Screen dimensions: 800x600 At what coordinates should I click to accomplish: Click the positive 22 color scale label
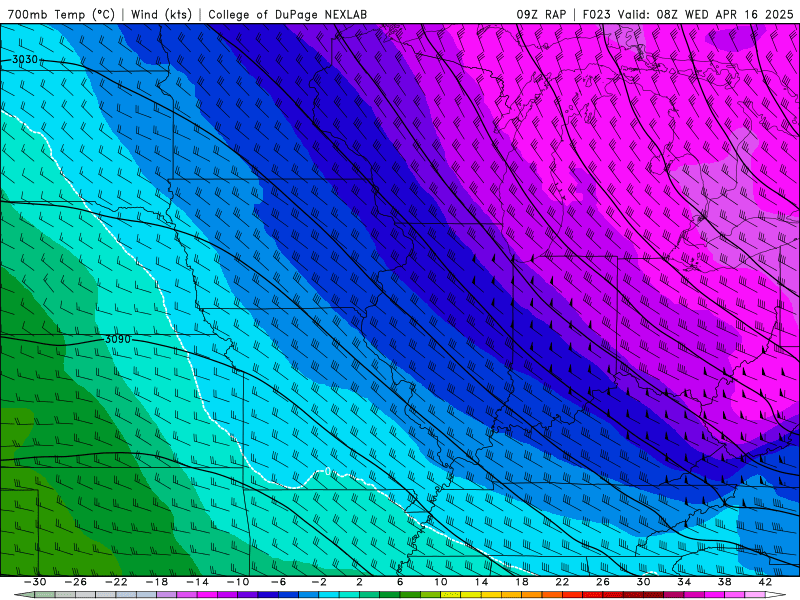(562, 582)
